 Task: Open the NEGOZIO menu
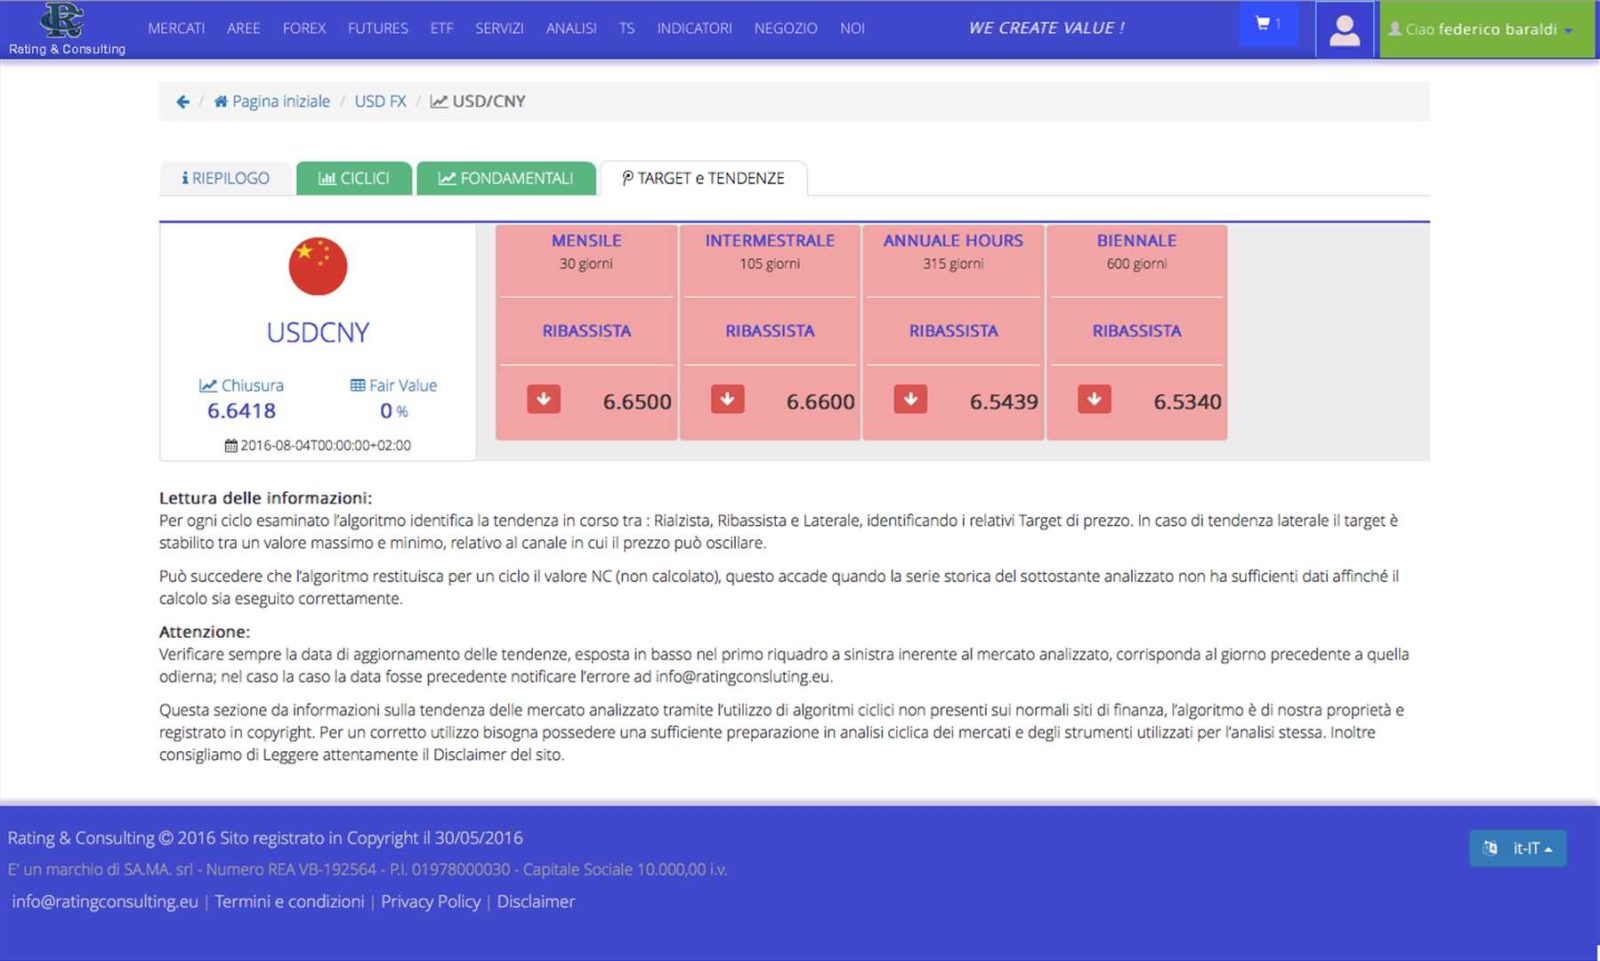785,28
